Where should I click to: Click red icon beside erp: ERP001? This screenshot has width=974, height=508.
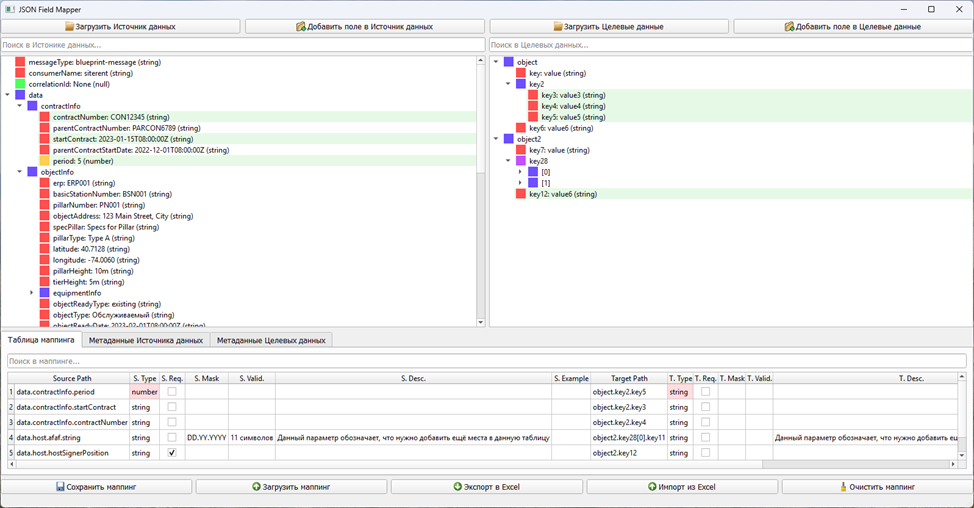click(44, 183)
